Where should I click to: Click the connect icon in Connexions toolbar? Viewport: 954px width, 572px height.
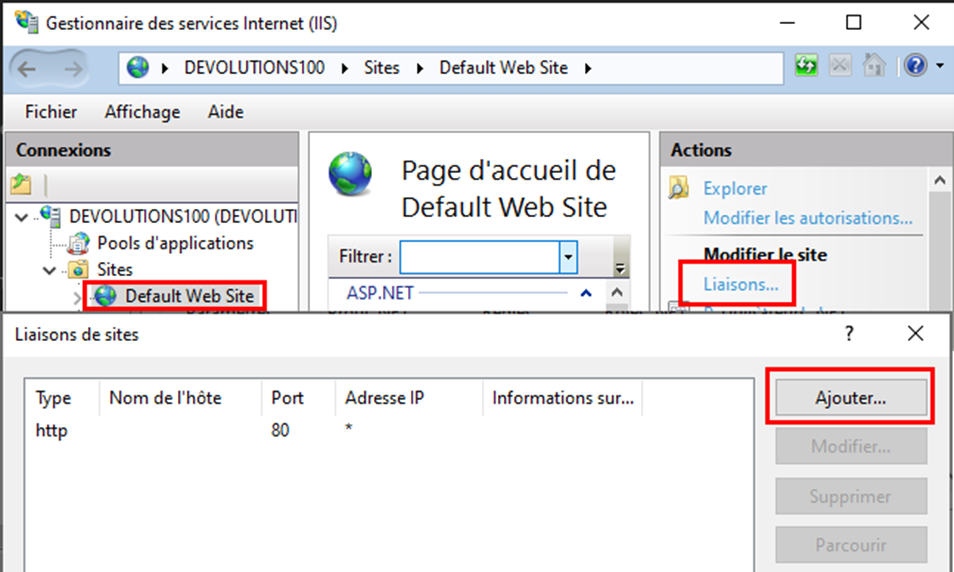21,183
